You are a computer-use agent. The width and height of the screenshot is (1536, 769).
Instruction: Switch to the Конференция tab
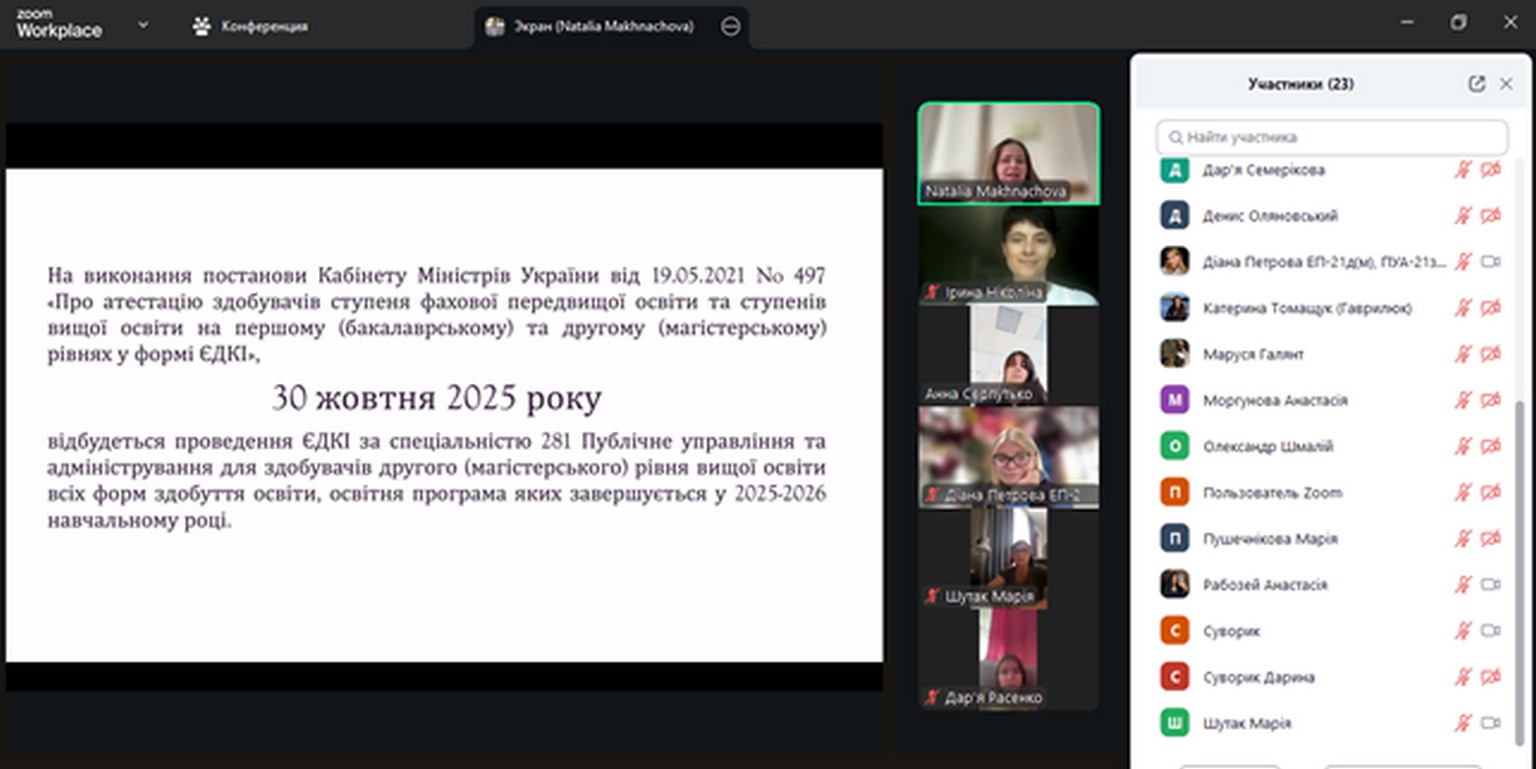tap(251, 27)
